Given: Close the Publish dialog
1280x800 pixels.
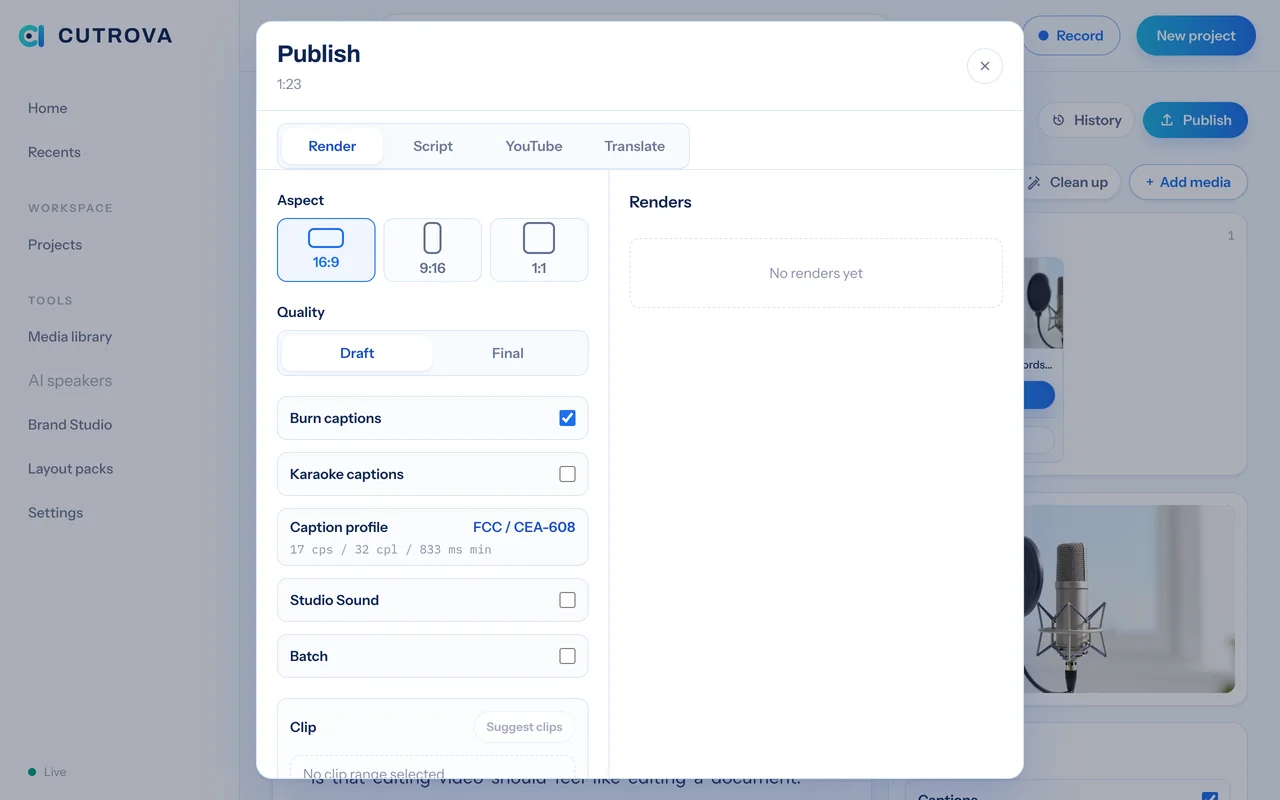Looking at the screenshot, I should (985, 66).
